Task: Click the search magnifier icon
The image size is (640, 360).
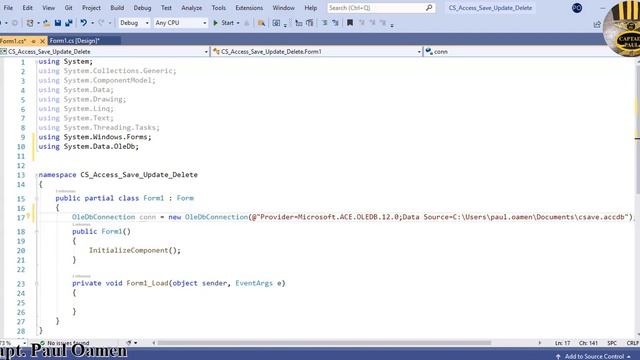Action: (x=429, y=8)
